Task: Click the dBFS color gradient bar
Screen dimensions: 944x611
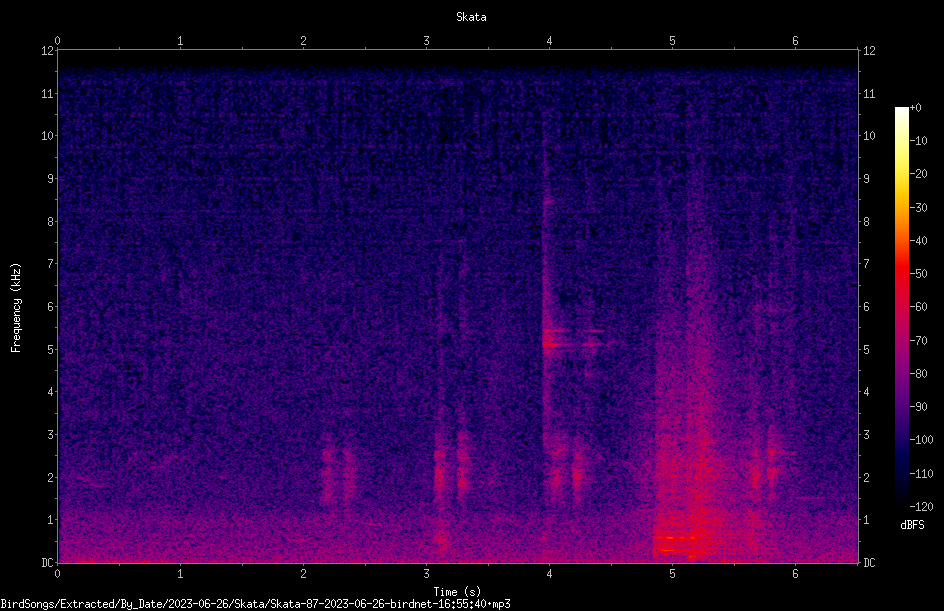Action: point(902,307)
